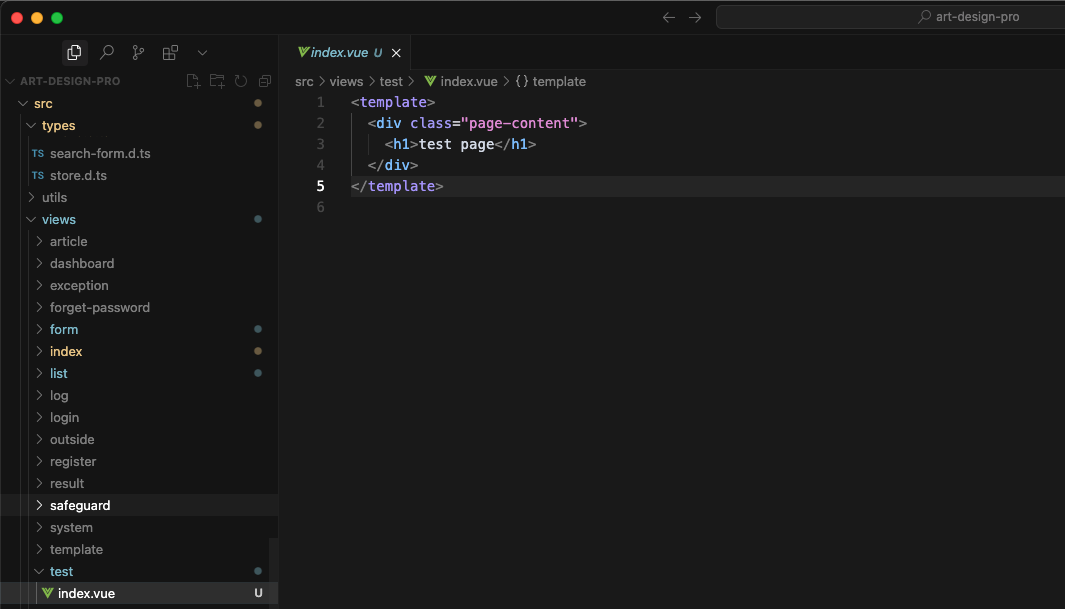Click line number 6 in the gutter
Image resolution: width=1065 pixels, height=609 pixels.
coord(321,208)
